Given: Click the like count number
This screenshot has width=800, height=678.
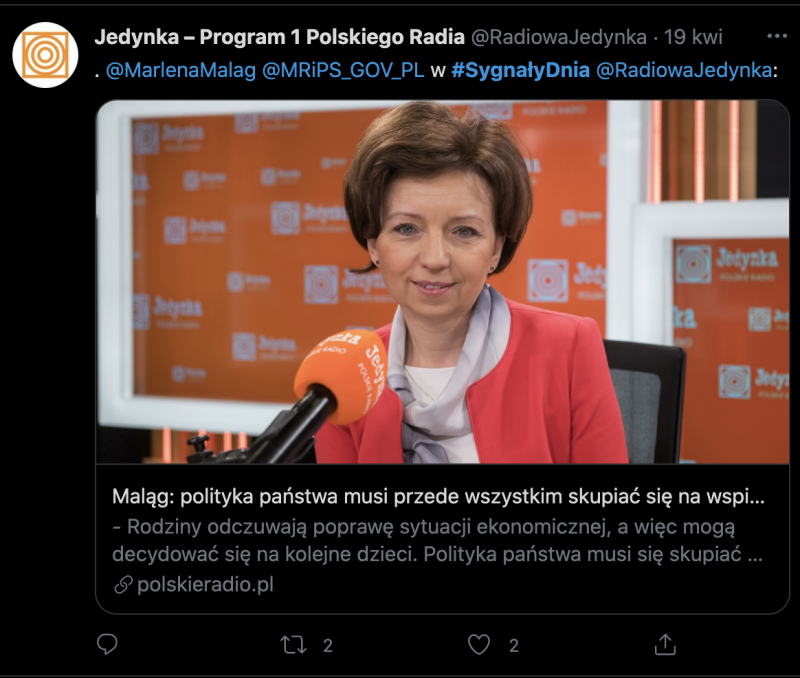Looking at the screenshot, I should coord(514,646).
